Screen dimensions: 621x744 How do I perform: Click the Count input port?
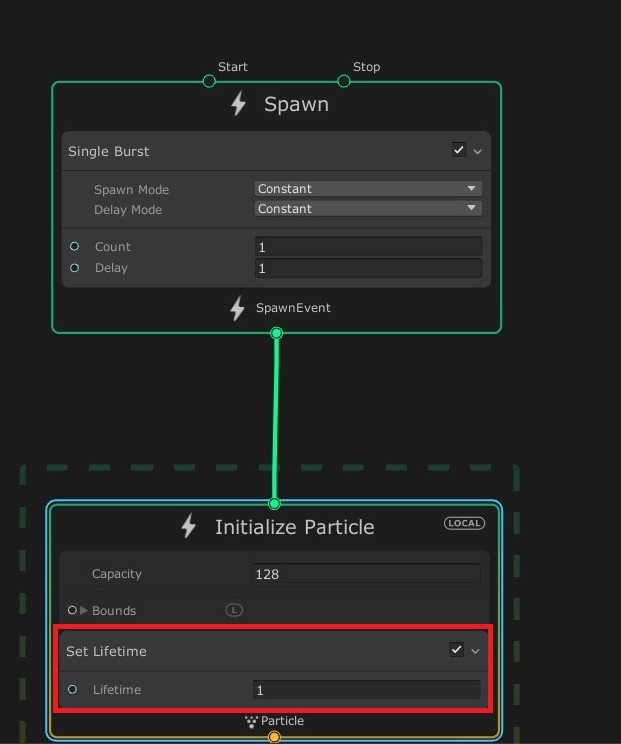pos(74,246)
